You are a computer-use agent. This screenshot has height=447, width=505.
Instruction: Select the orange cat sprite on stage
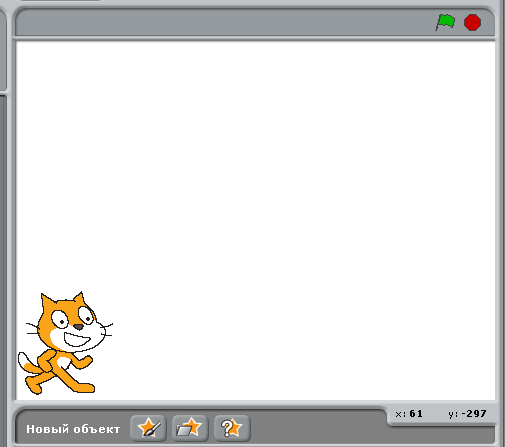pyautogui.click(x=65, y=343)
